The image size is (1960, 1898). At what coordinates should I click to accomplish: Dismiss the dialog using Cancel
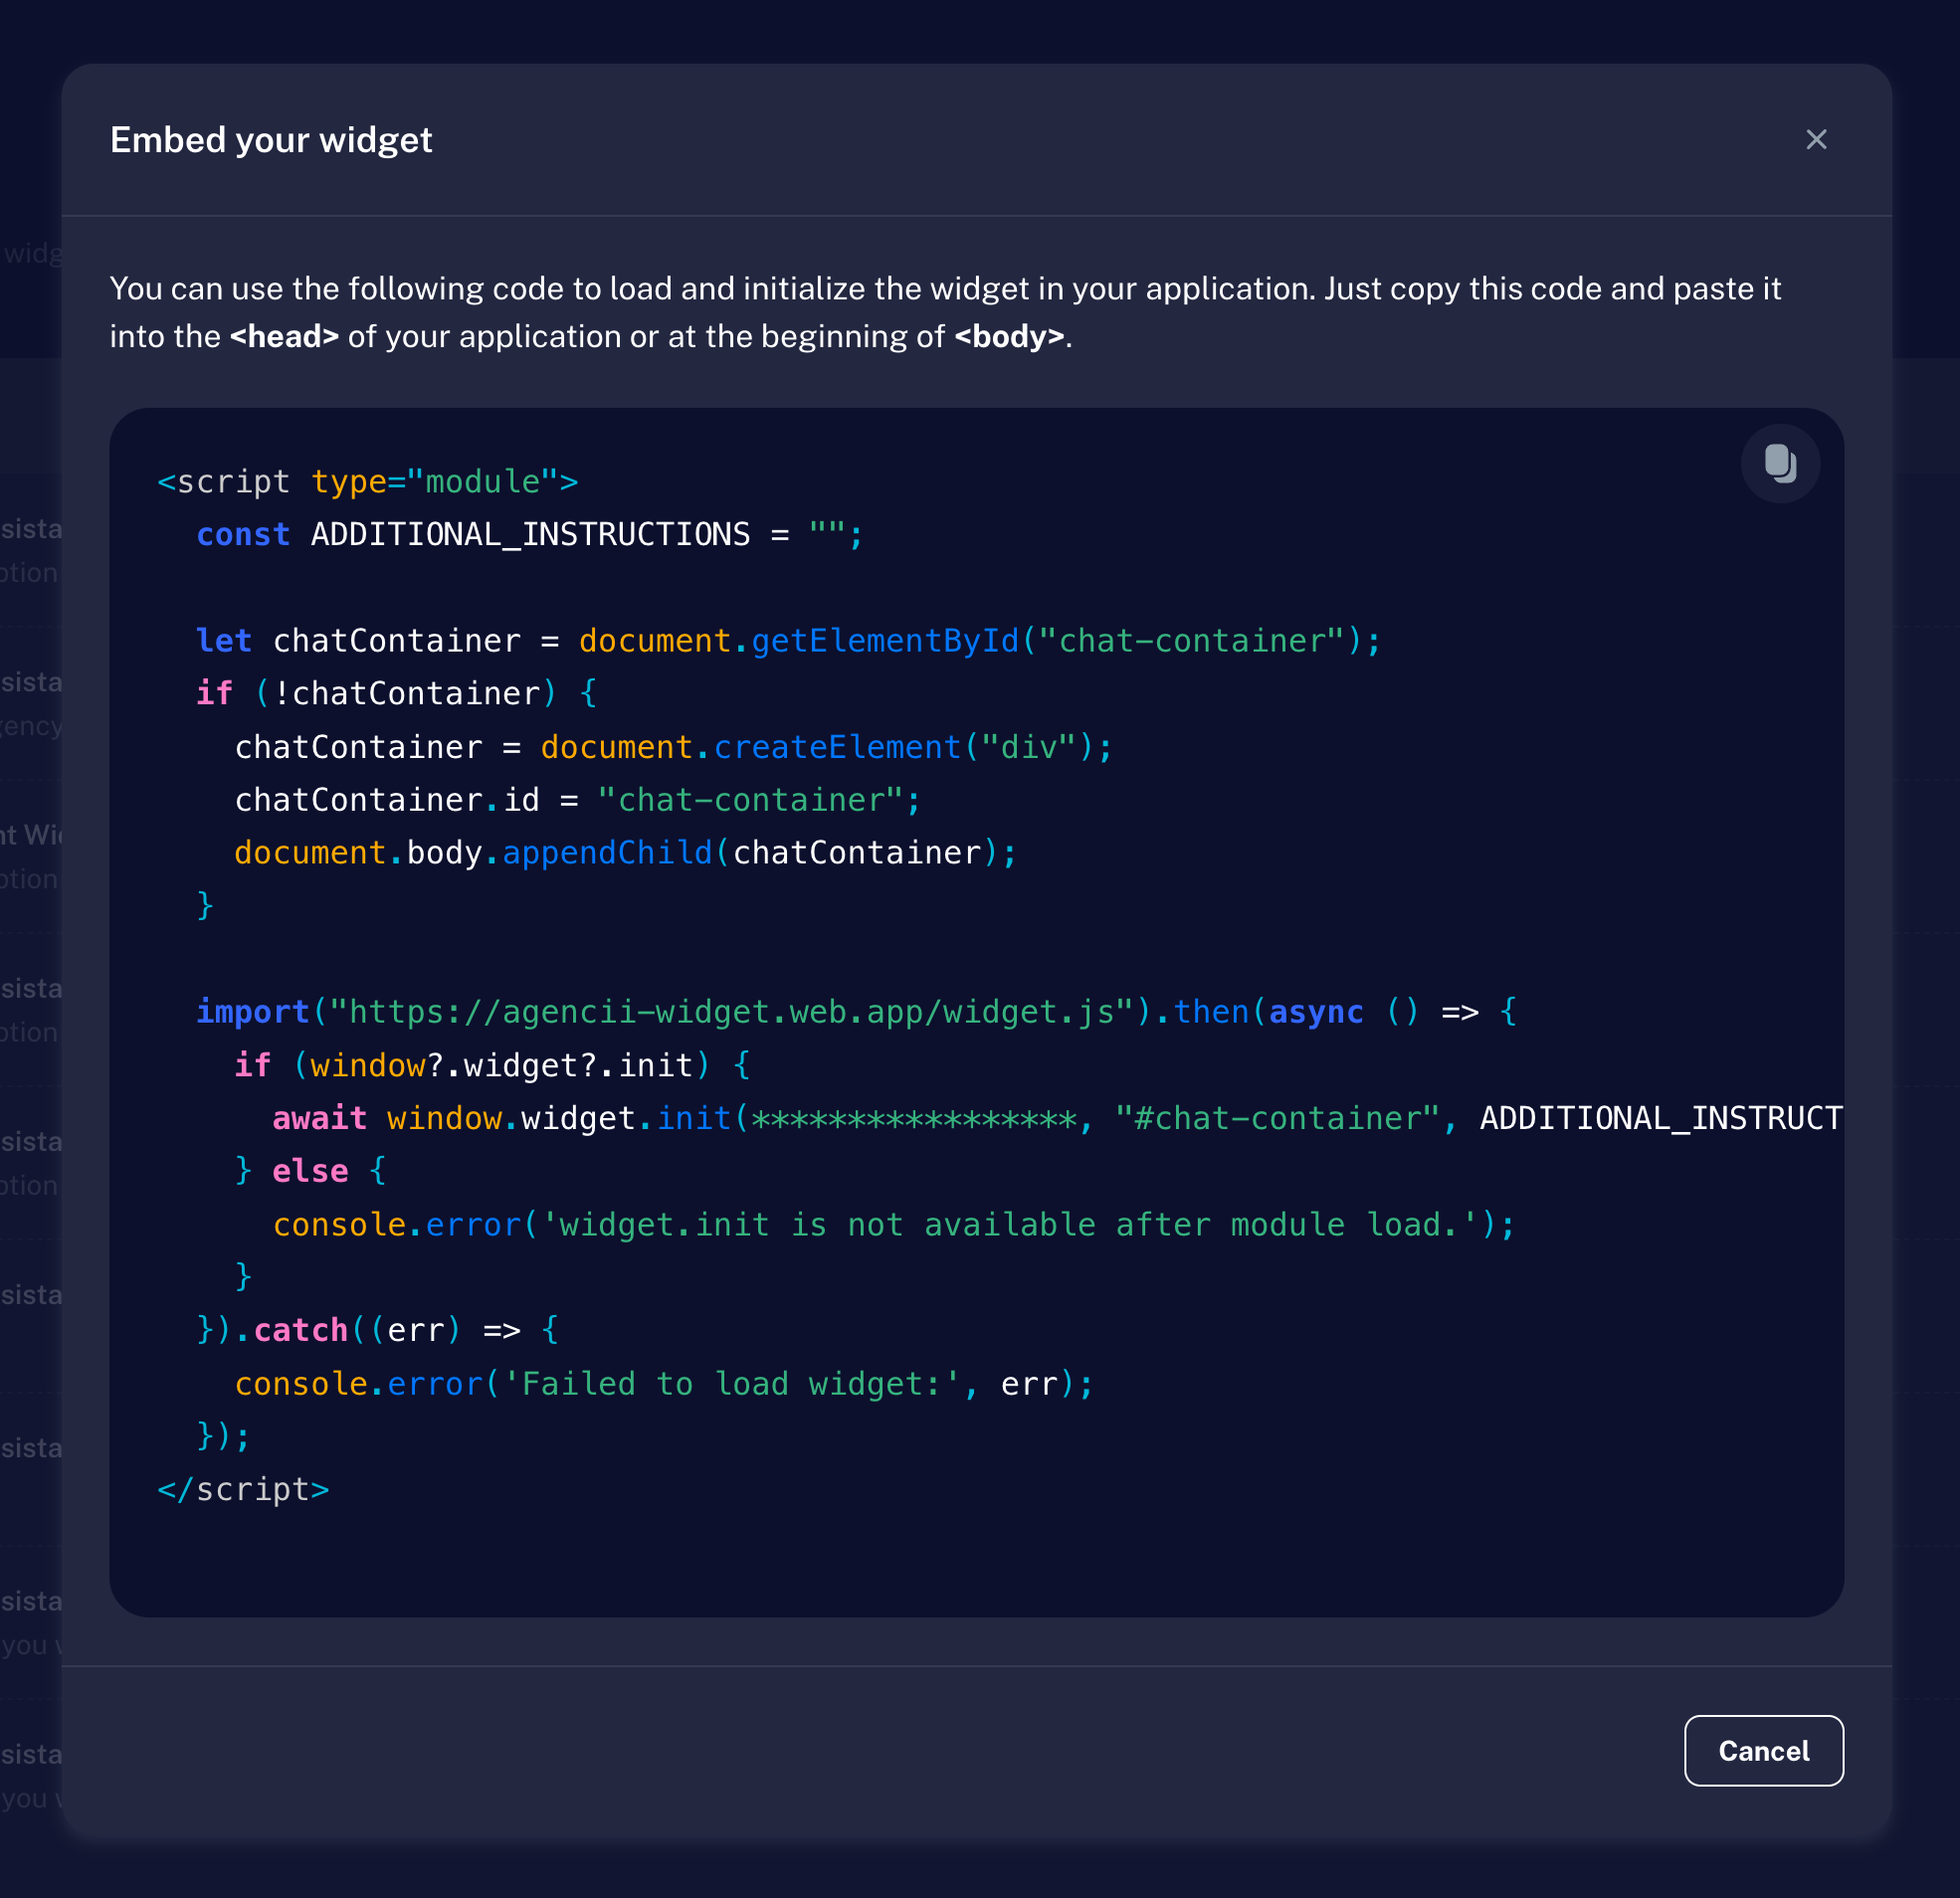pyautogui.click(x=1763, y=1751)
